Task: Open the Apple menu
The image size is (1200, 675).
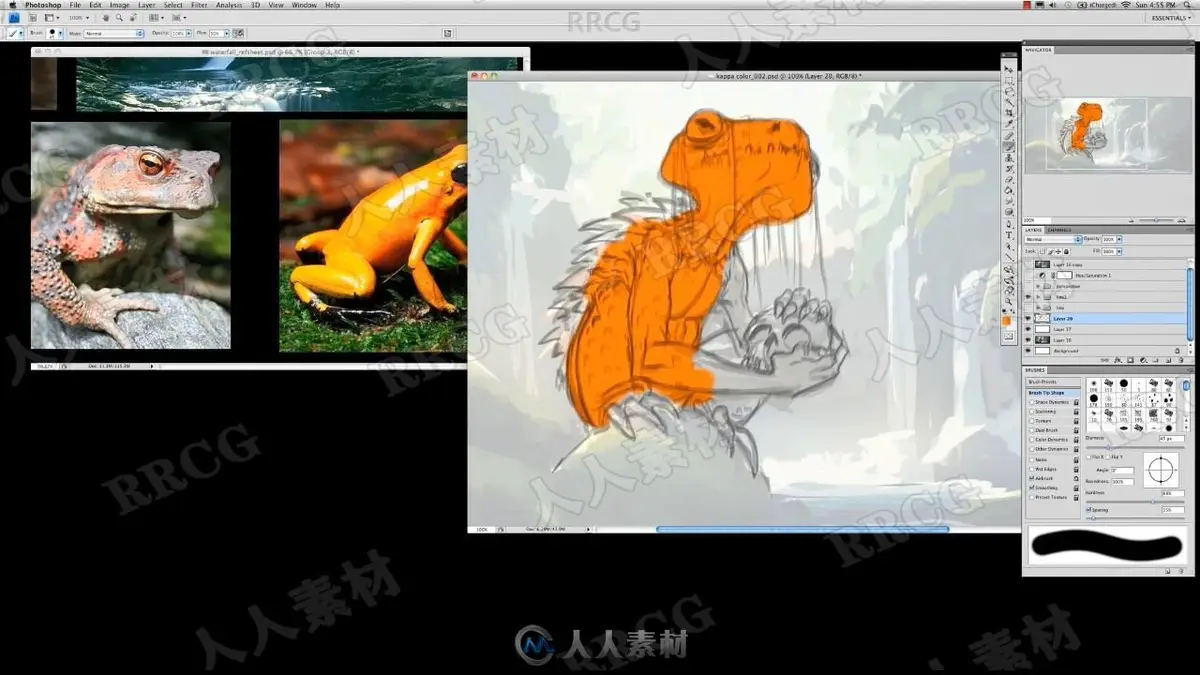Action: click(x=12, y=5)
